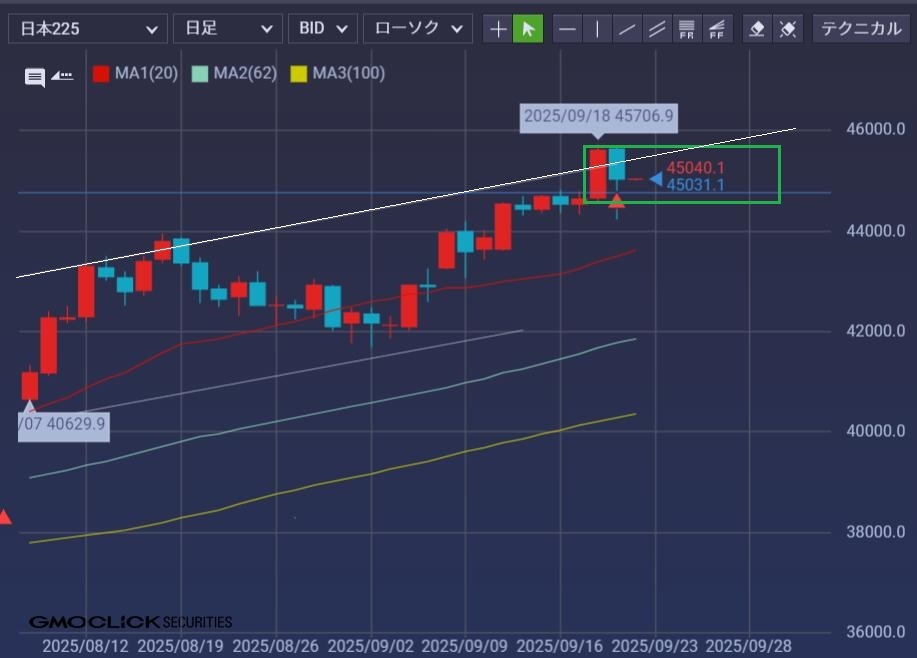Select the Fibonacci retracement FR tool
Image resolution: width=917 pixels, height=658 pixels.
coord(687,29)
